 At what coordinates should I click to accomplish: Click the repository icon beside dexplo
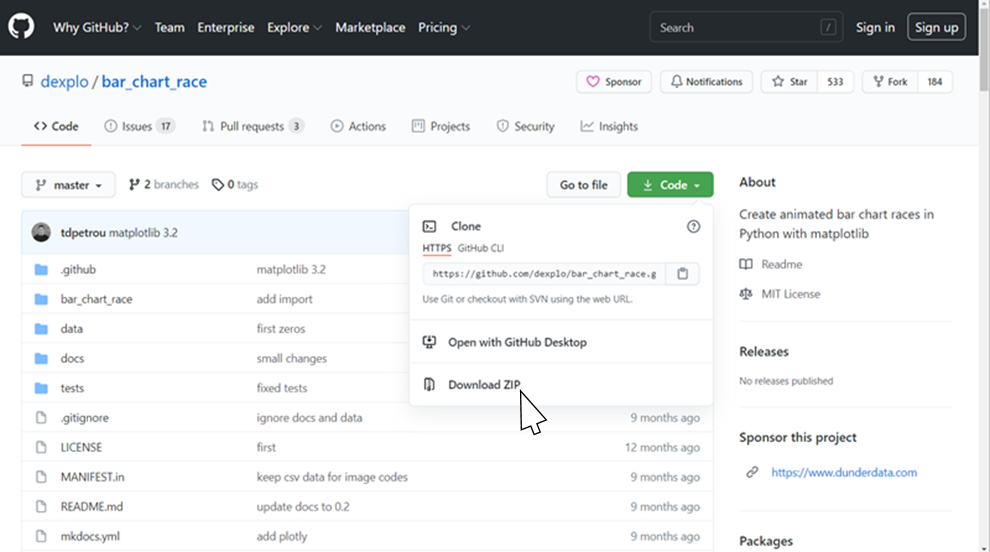coord(27,81)
